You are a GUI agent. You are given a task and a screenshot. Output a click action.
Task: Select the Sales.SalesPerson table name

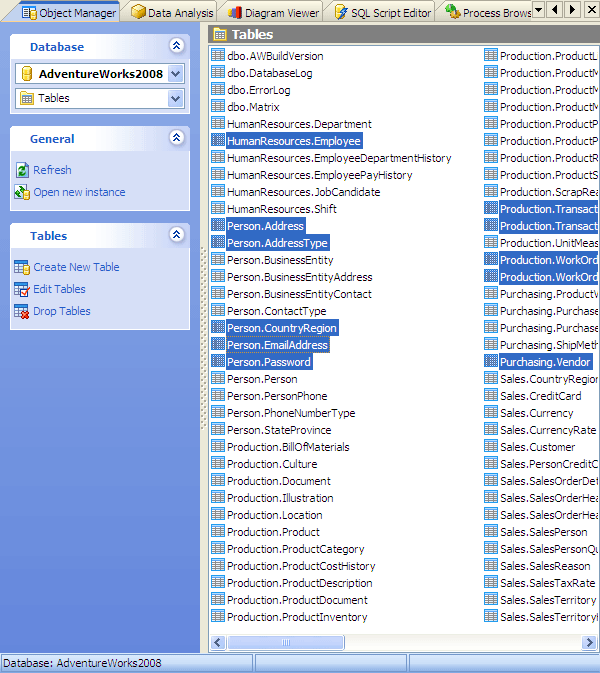coord(543,532)
